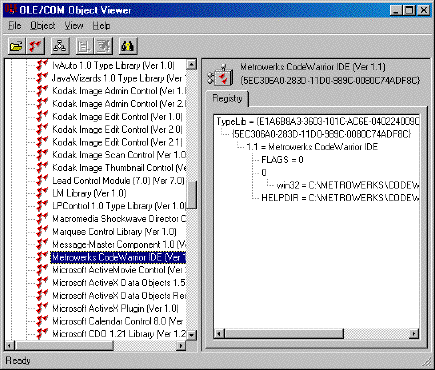
Task: Switch to the Registry tab
Action: (x=227, y=99)
